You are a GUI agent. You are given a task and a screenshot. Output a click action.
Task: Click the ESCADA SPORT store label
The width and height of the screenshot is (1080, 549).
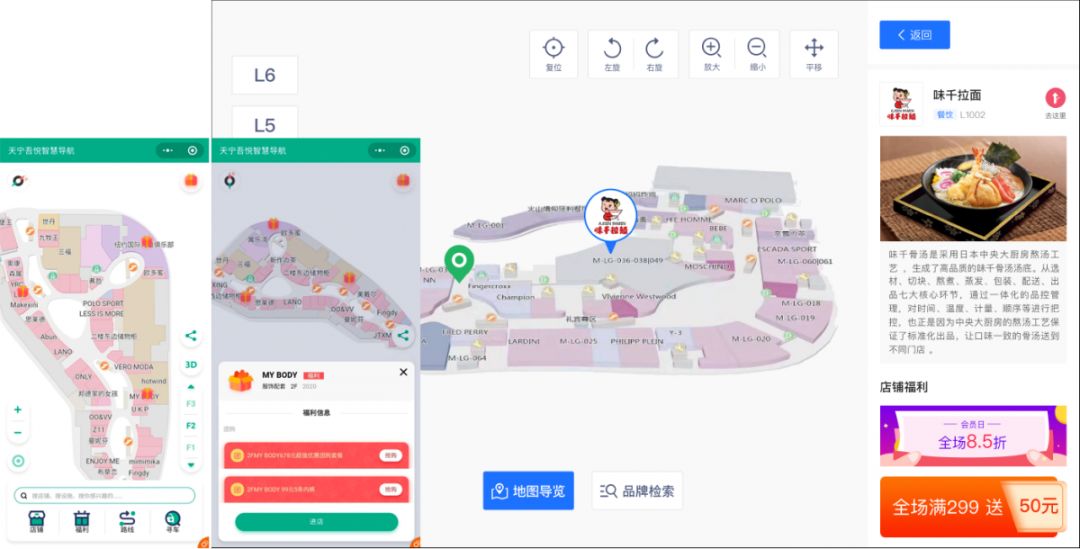tap(786, 249)
